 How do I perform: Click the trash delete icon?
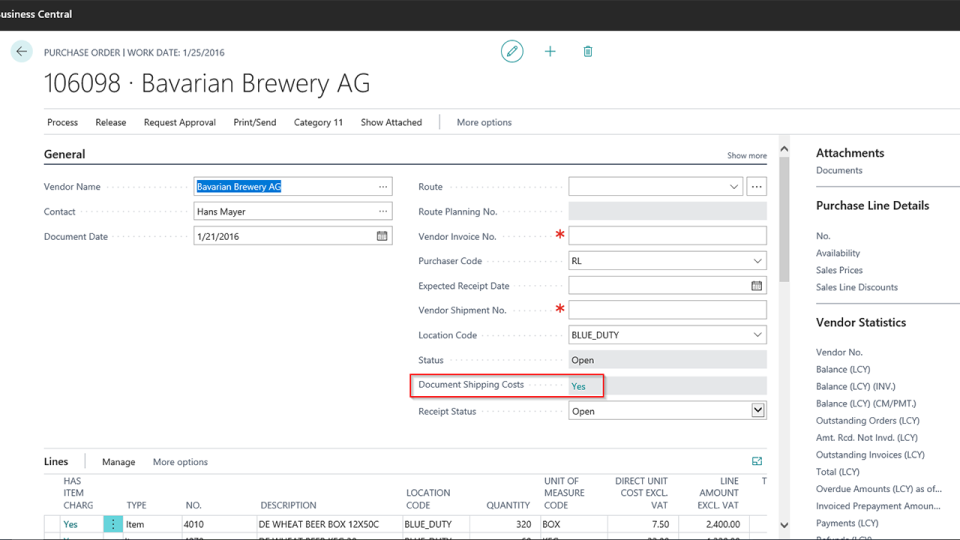(588, 52)
